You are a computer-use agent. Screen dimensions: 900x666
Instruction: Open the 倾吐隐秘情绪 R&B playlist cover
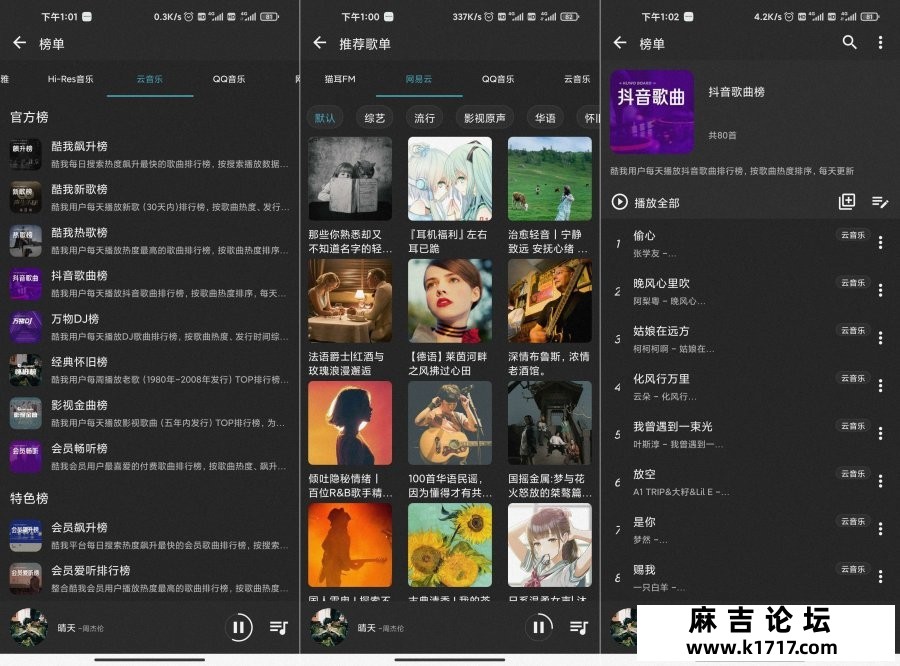[350, 423]
